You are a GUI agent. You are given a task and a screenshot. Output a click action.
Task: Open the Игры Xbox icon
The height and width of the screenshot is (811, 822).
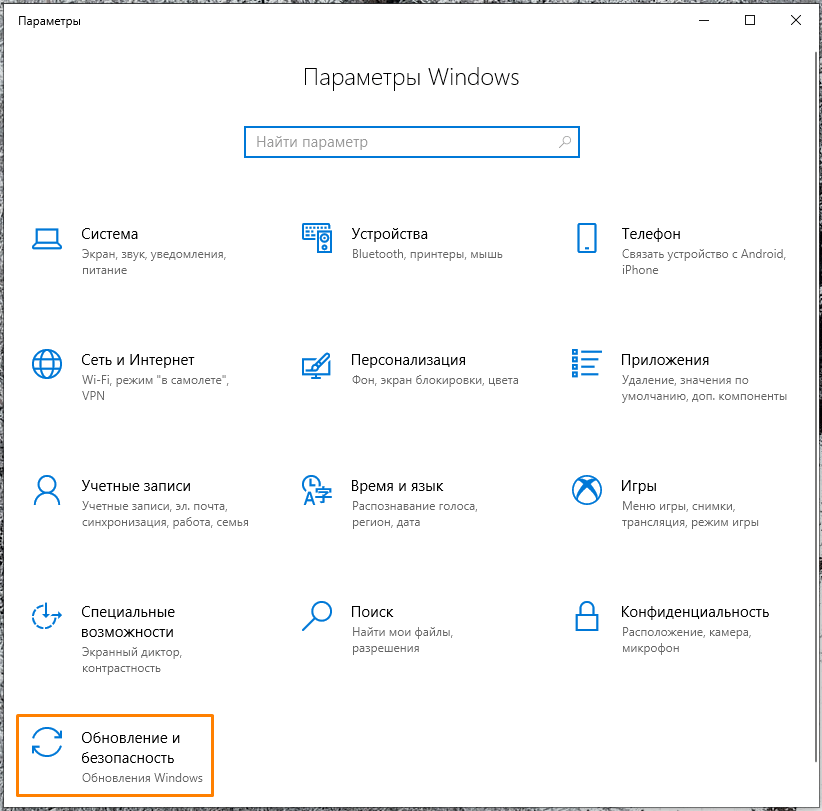pos(587,490)
